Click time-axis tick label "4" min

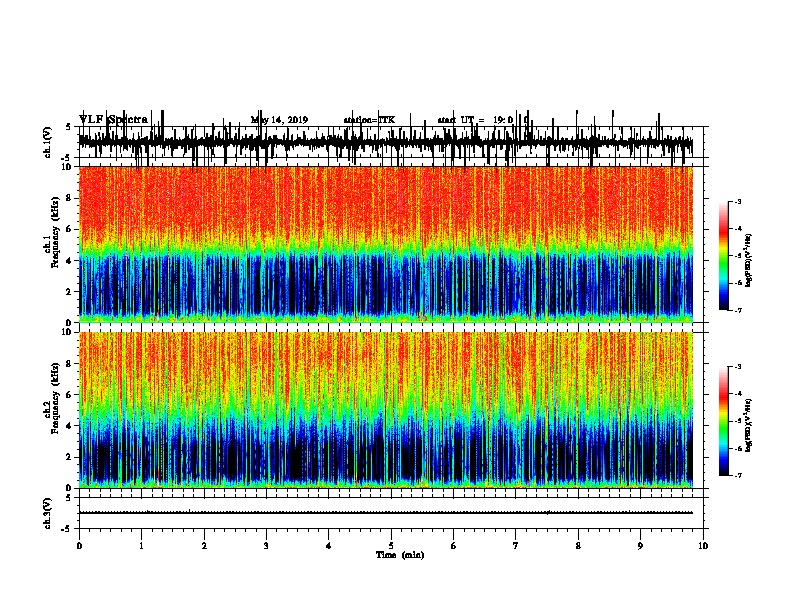coord(329,546)
